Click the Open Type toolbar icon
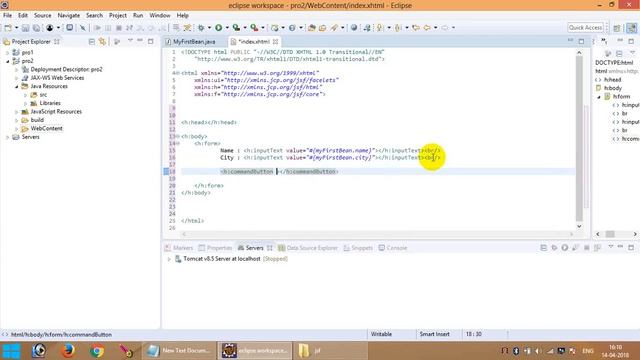640x360 pixels. 312,28
